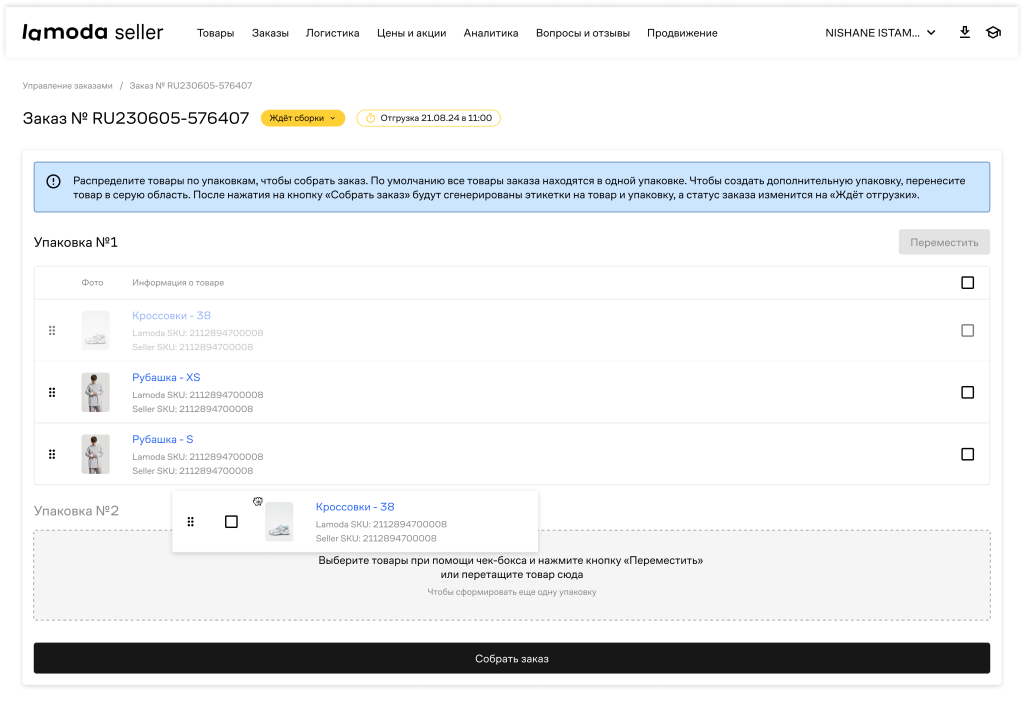The height and width of the screenshot is (727, 1024).
Task: Click the Рубашка - S product thumbnail
Action: (x=96, y=454)
